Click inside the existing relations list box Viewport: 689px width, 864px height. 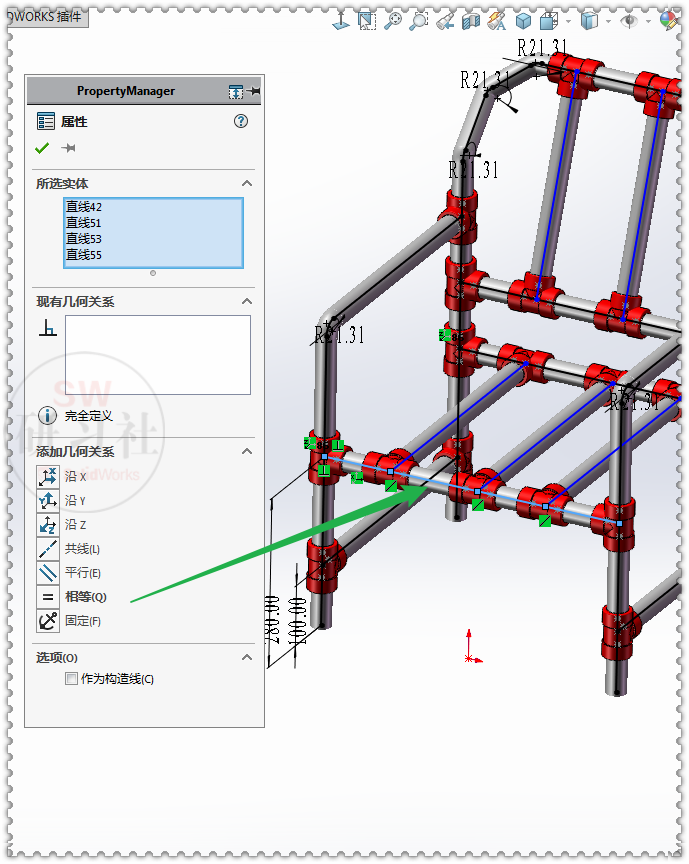coord(158,355)
